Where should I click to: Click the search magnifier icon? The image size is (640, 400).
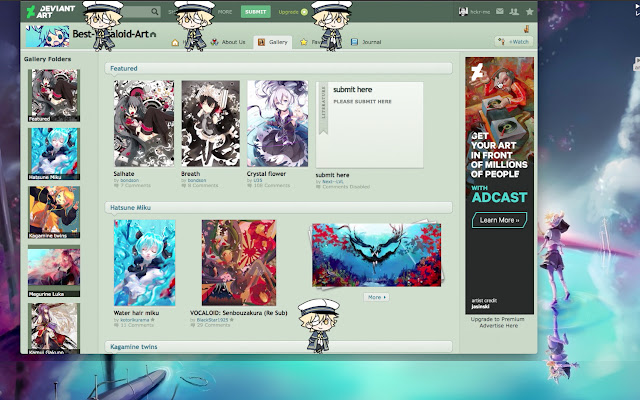click(155, 12)
